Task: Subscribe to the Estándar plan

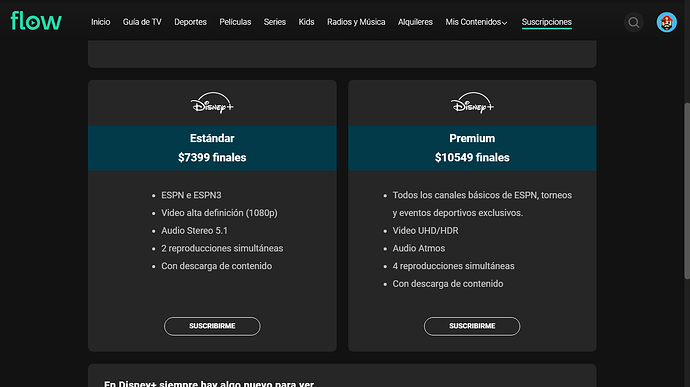Action: (x=212, y=326)
